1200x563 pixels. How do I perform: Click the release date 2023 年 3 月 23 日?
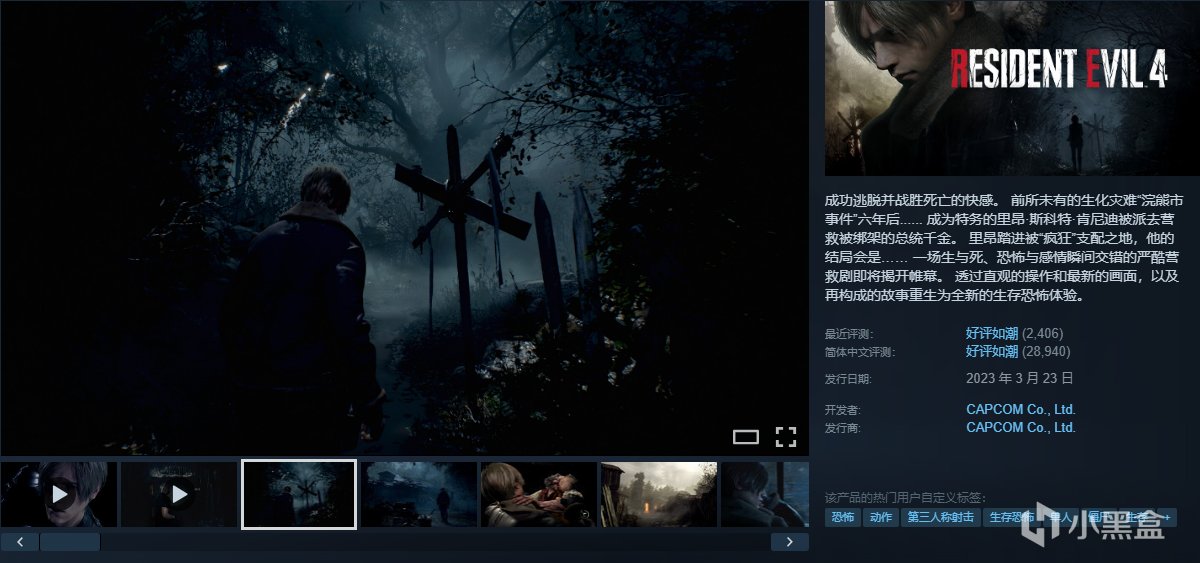click(1020, 378)
